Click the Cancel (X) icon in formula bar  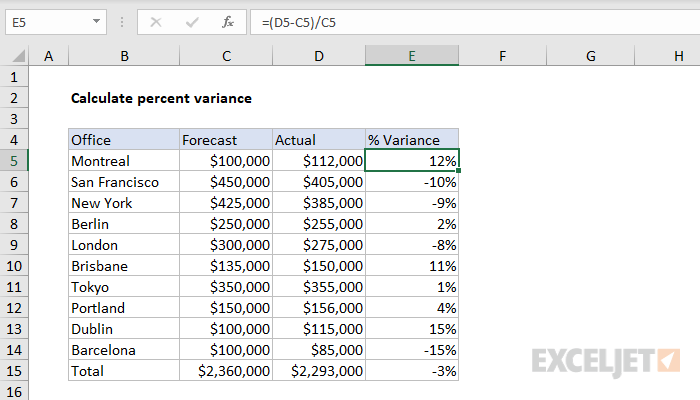point(156,21)
